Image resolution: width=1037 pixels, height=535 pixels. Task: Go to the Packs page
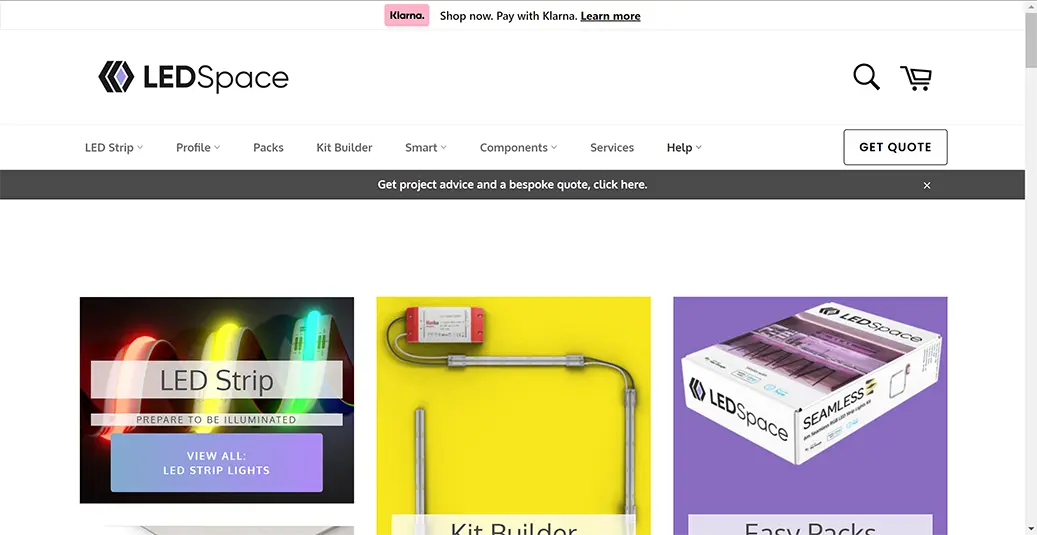tap(269, 147)
